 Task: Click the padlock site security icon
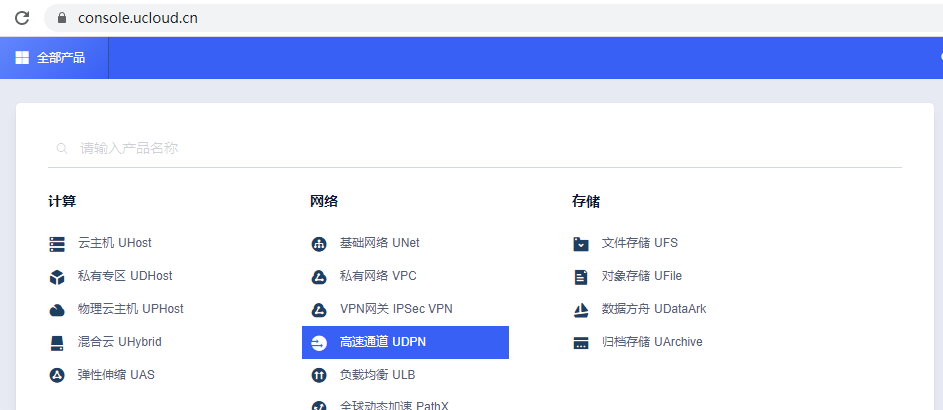pos(61,18)
